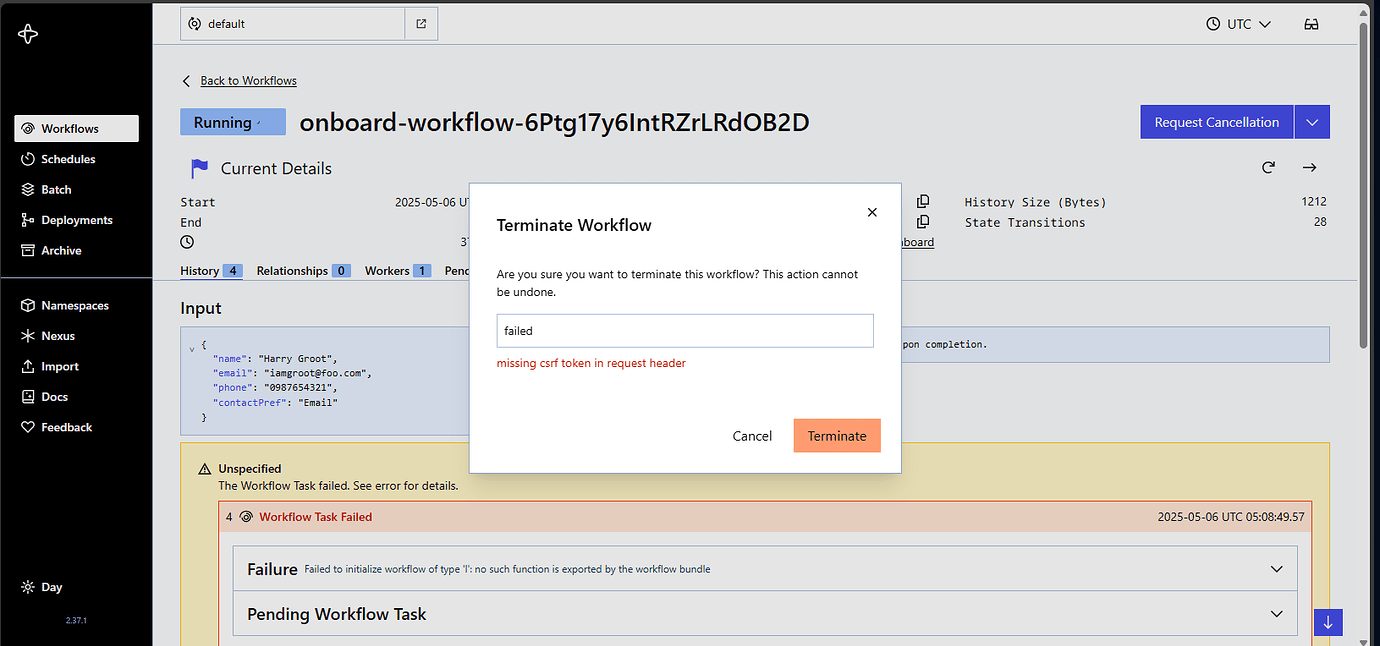Expand the Failure details section
The image size is (1380, 646).
click(x=1277, y=568)
